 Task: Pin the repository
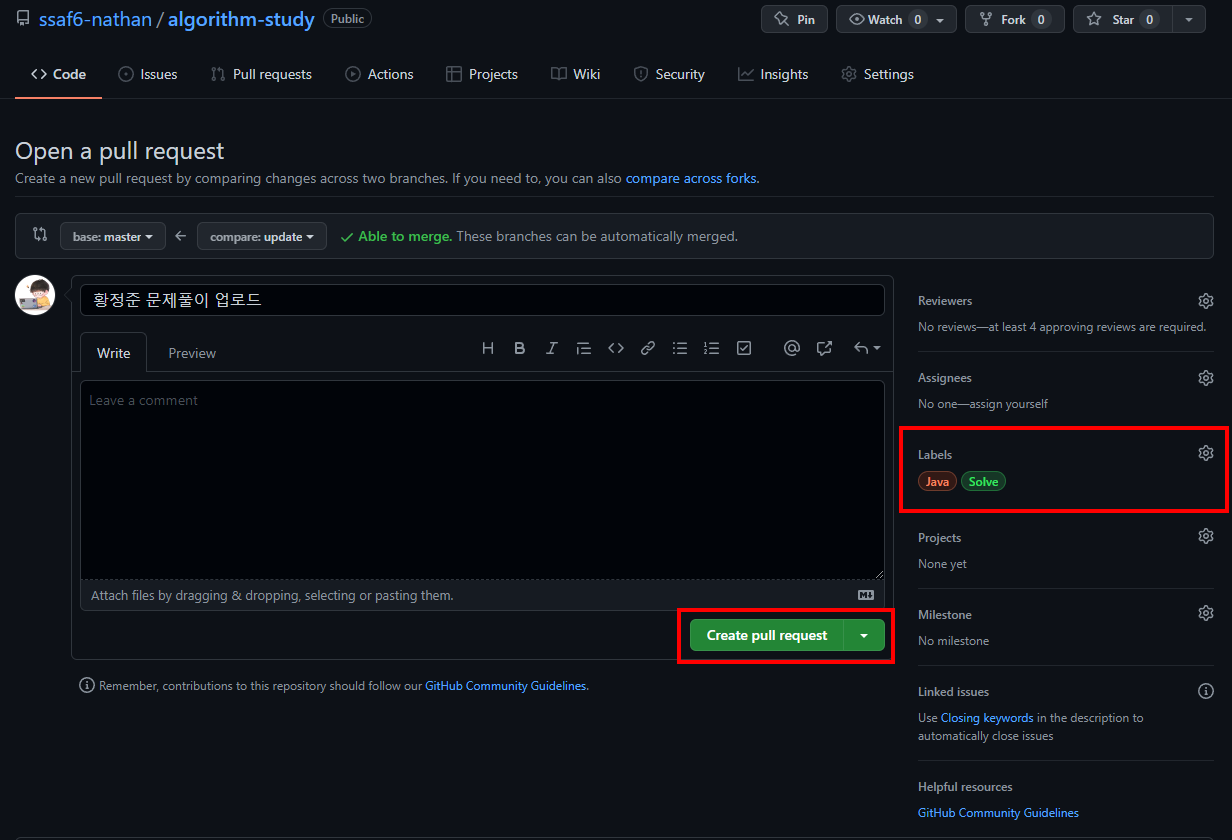(x=794, y=19)
